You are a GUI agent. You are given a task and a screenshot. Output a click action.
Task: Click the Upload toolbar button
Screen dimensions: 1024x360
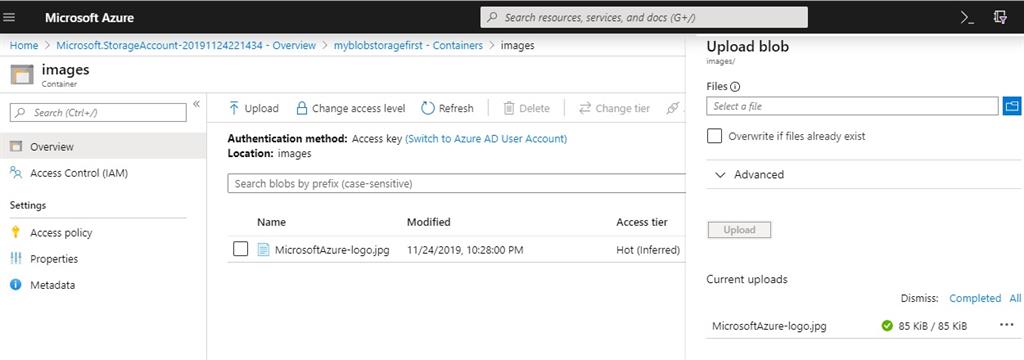pos(253,108)
